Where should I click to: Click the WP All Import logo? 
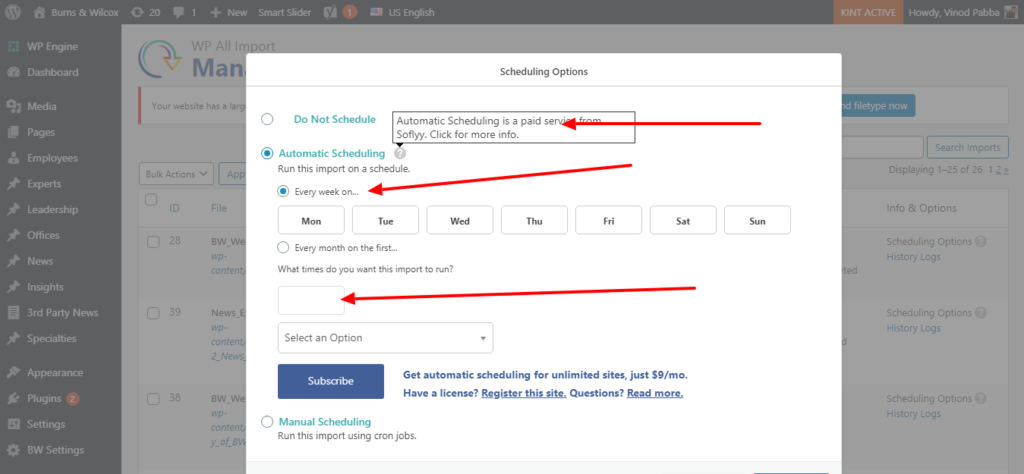point(160,57)
